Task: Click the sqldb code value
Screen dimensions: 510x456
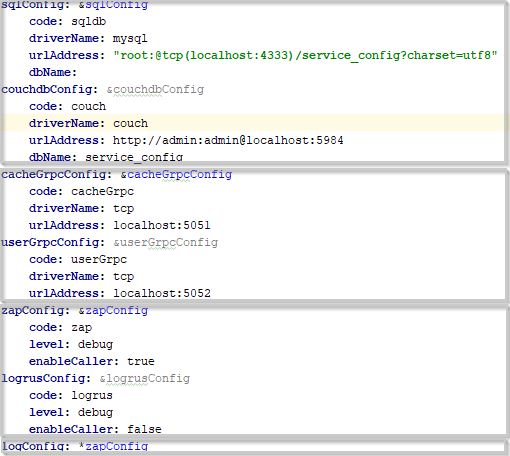Action: coord(89,22)
